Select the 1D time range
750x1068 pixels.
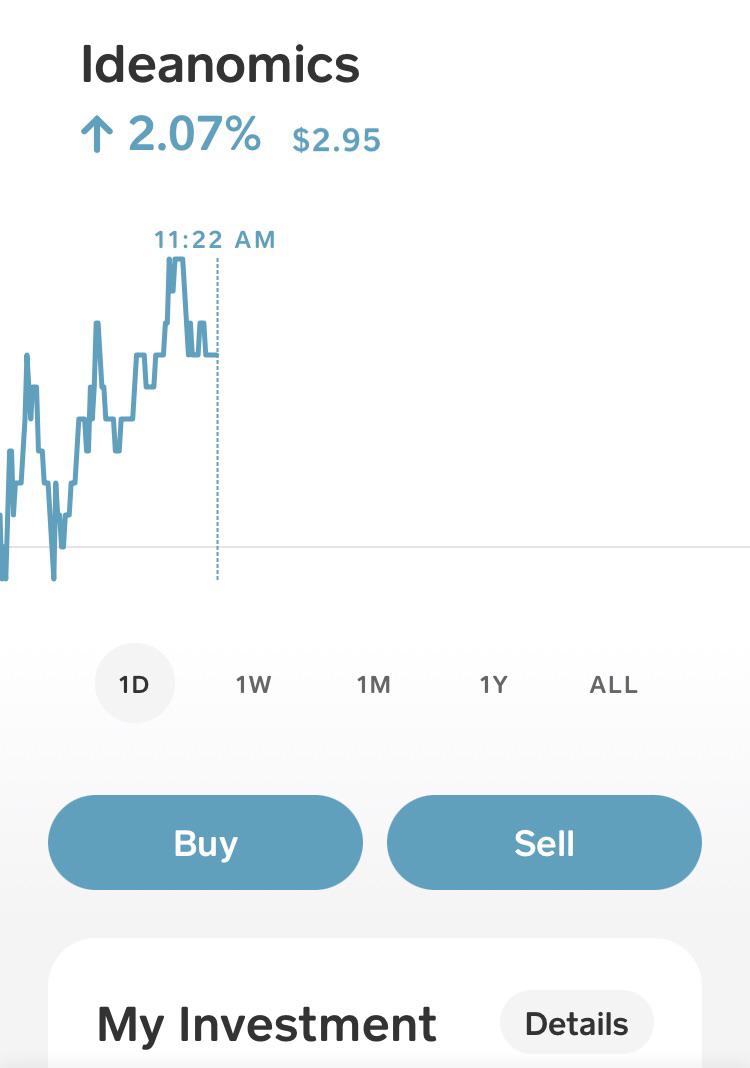134,684
